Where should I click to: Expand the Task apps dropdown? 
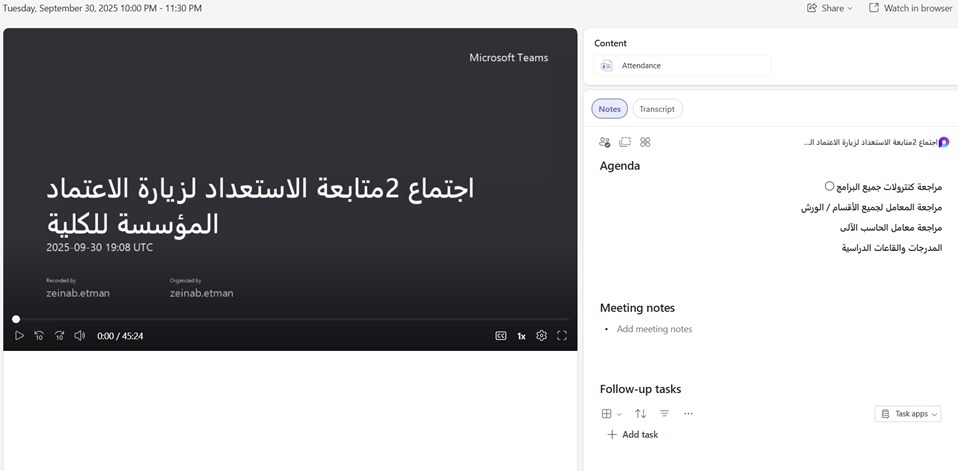(x=908, y=414)
